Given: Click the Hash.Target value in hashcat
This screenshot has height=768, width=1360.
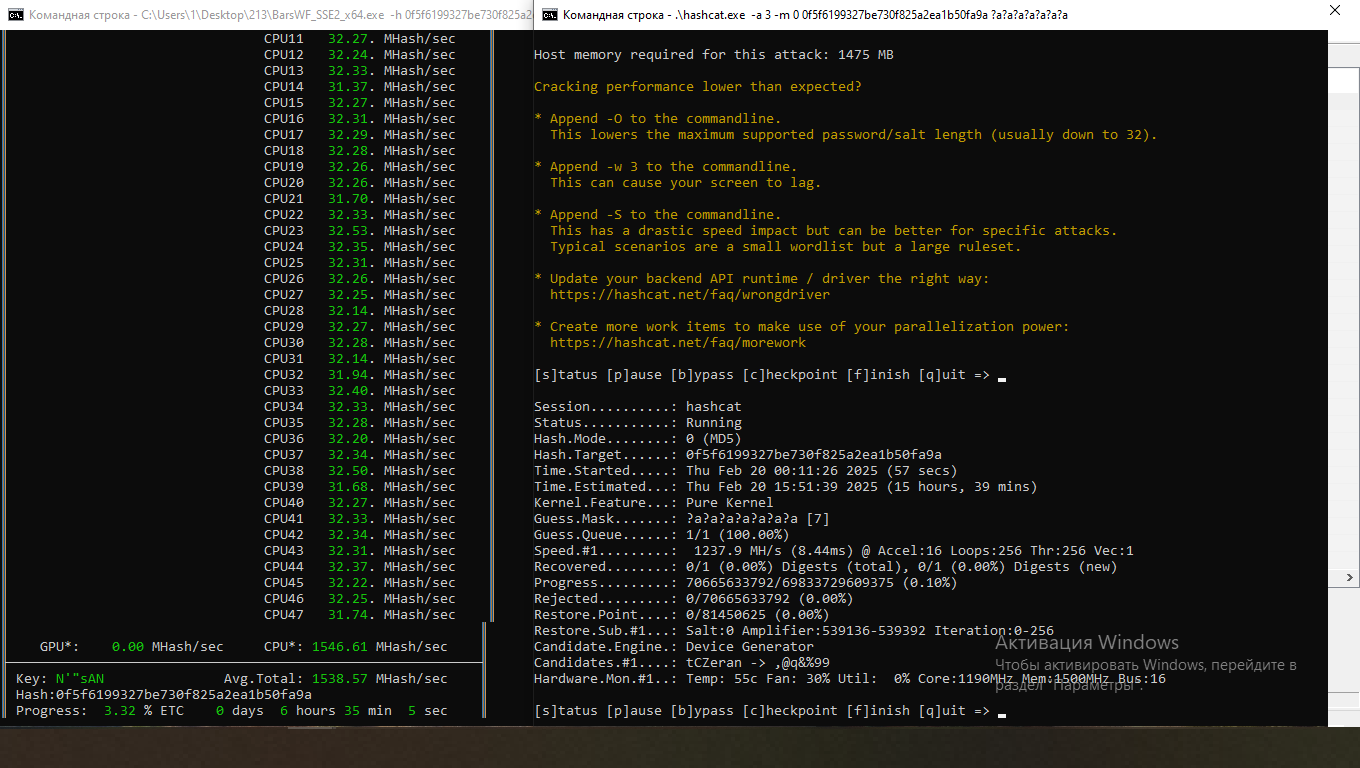Looking at the screenshot, I should (814, 455).
